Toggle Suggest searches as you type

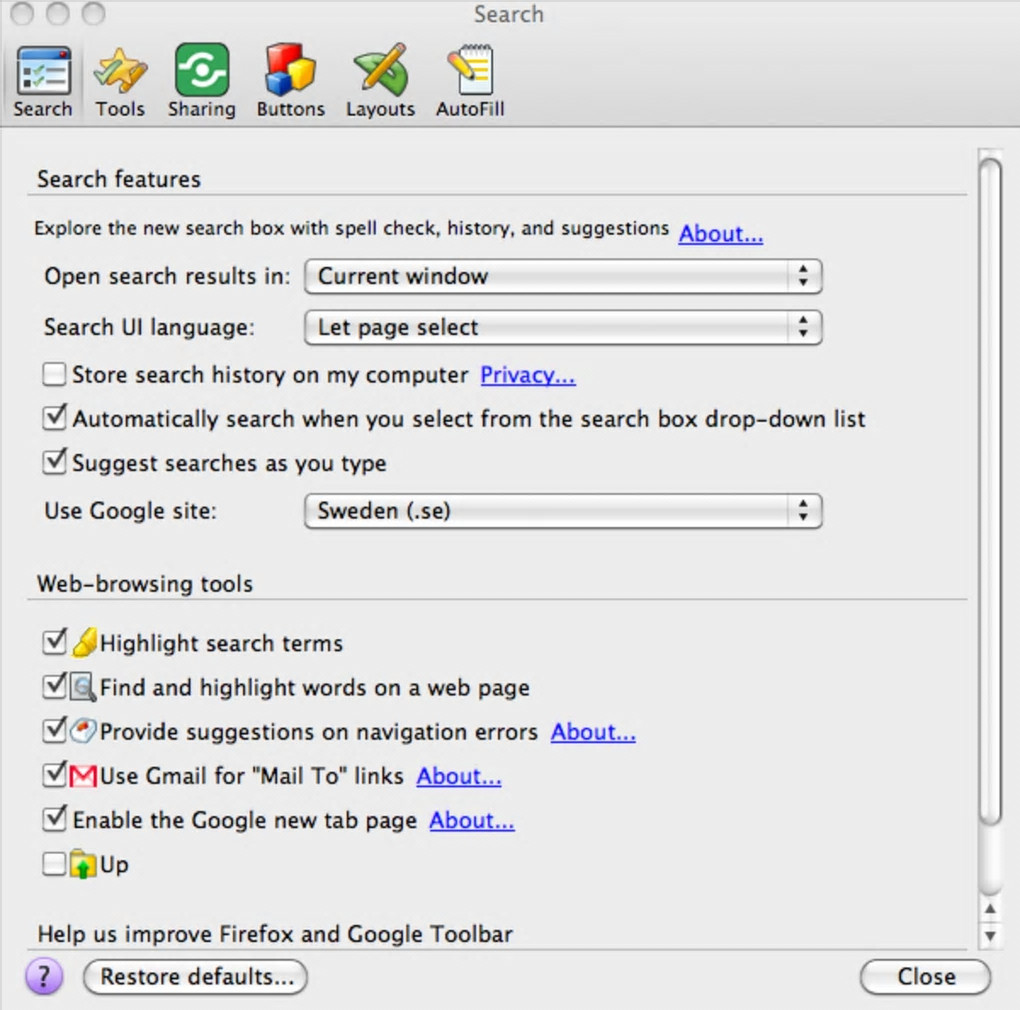(x=54, y=462)
